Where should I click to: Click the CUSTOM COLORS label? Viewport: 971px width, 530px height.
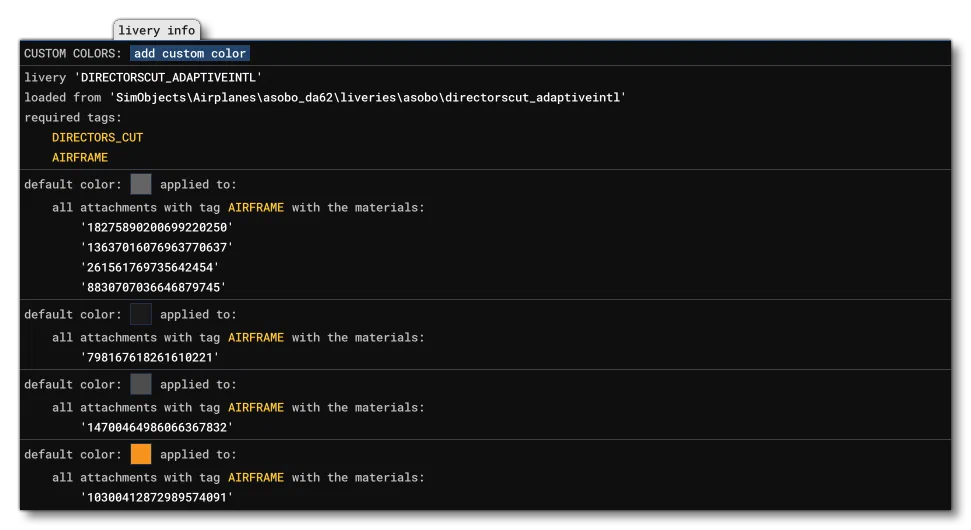coord(73,53)
